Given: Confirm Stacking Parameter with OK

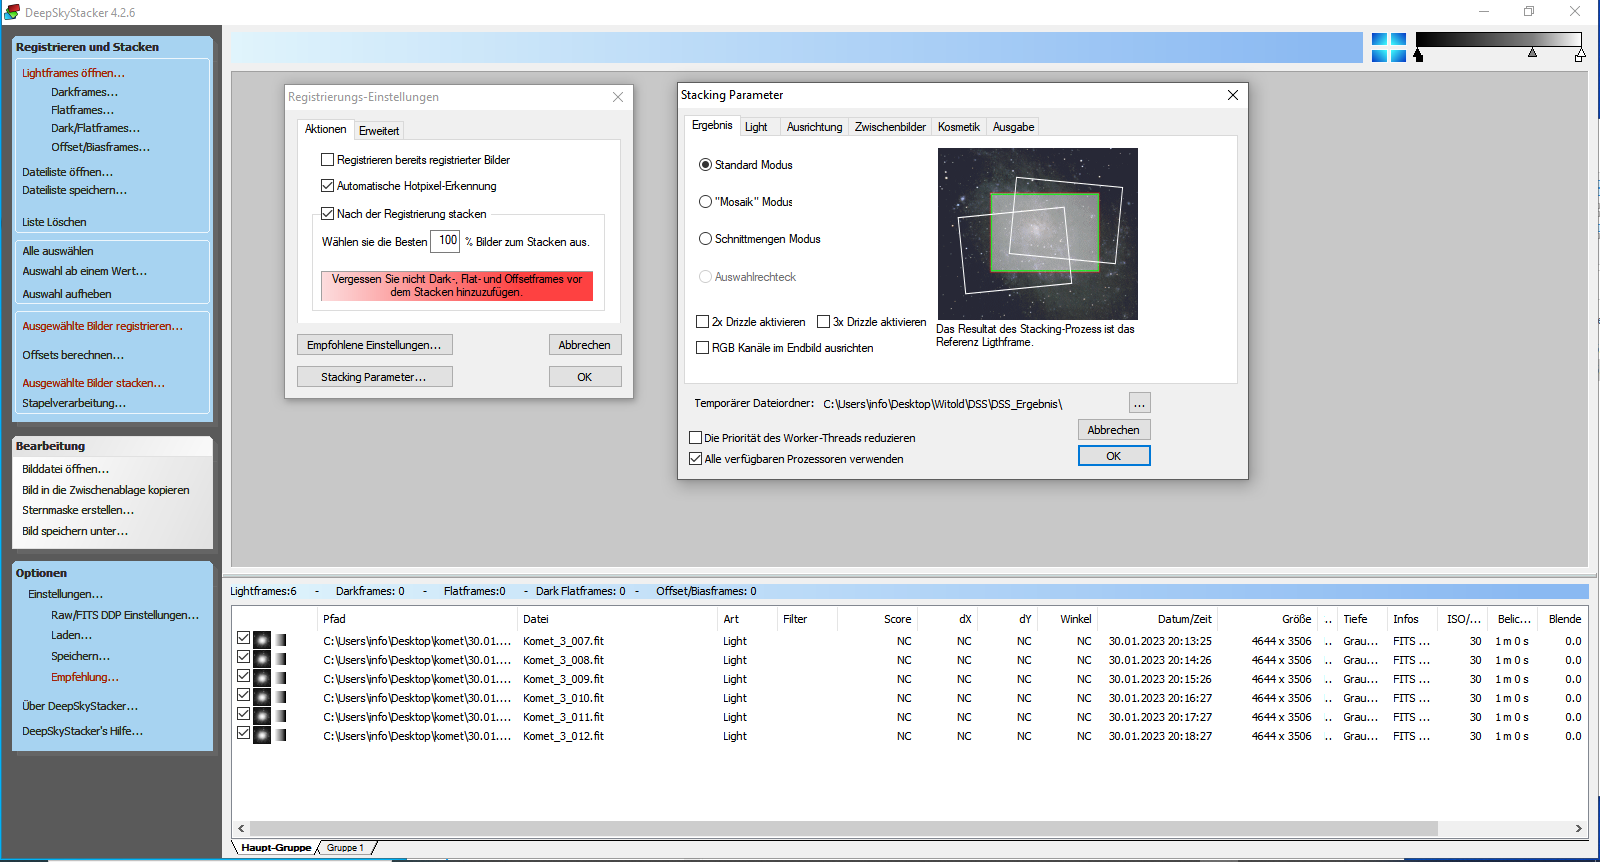Looking at the screenshot, I should 1114,456.
